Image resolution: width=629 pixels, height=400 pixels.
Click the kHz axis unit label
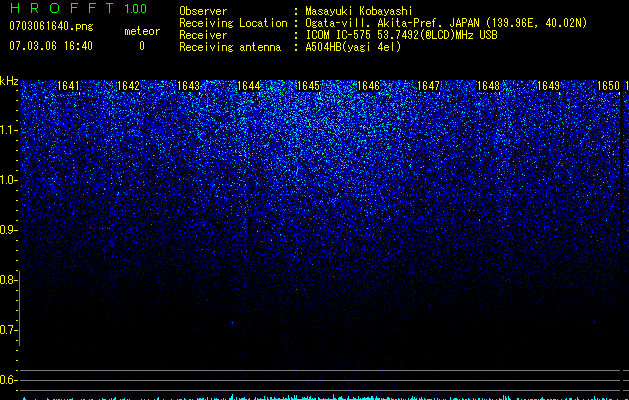9,81
